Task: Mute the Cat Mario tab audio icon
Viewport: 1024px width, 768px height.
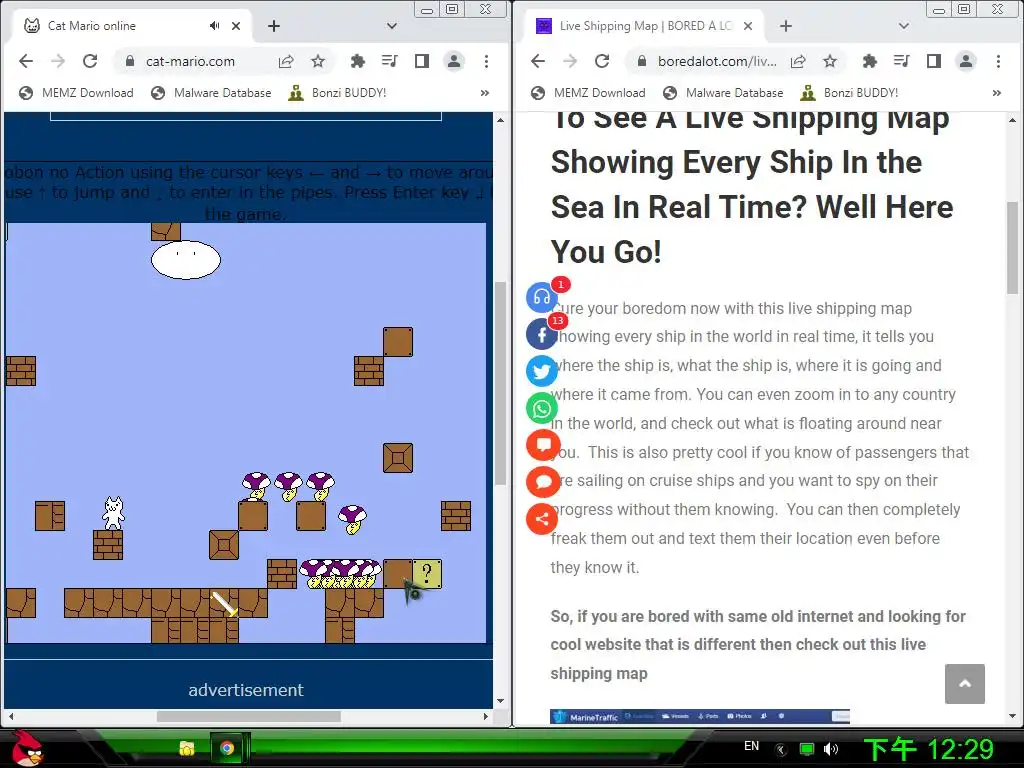Action: 214,26
